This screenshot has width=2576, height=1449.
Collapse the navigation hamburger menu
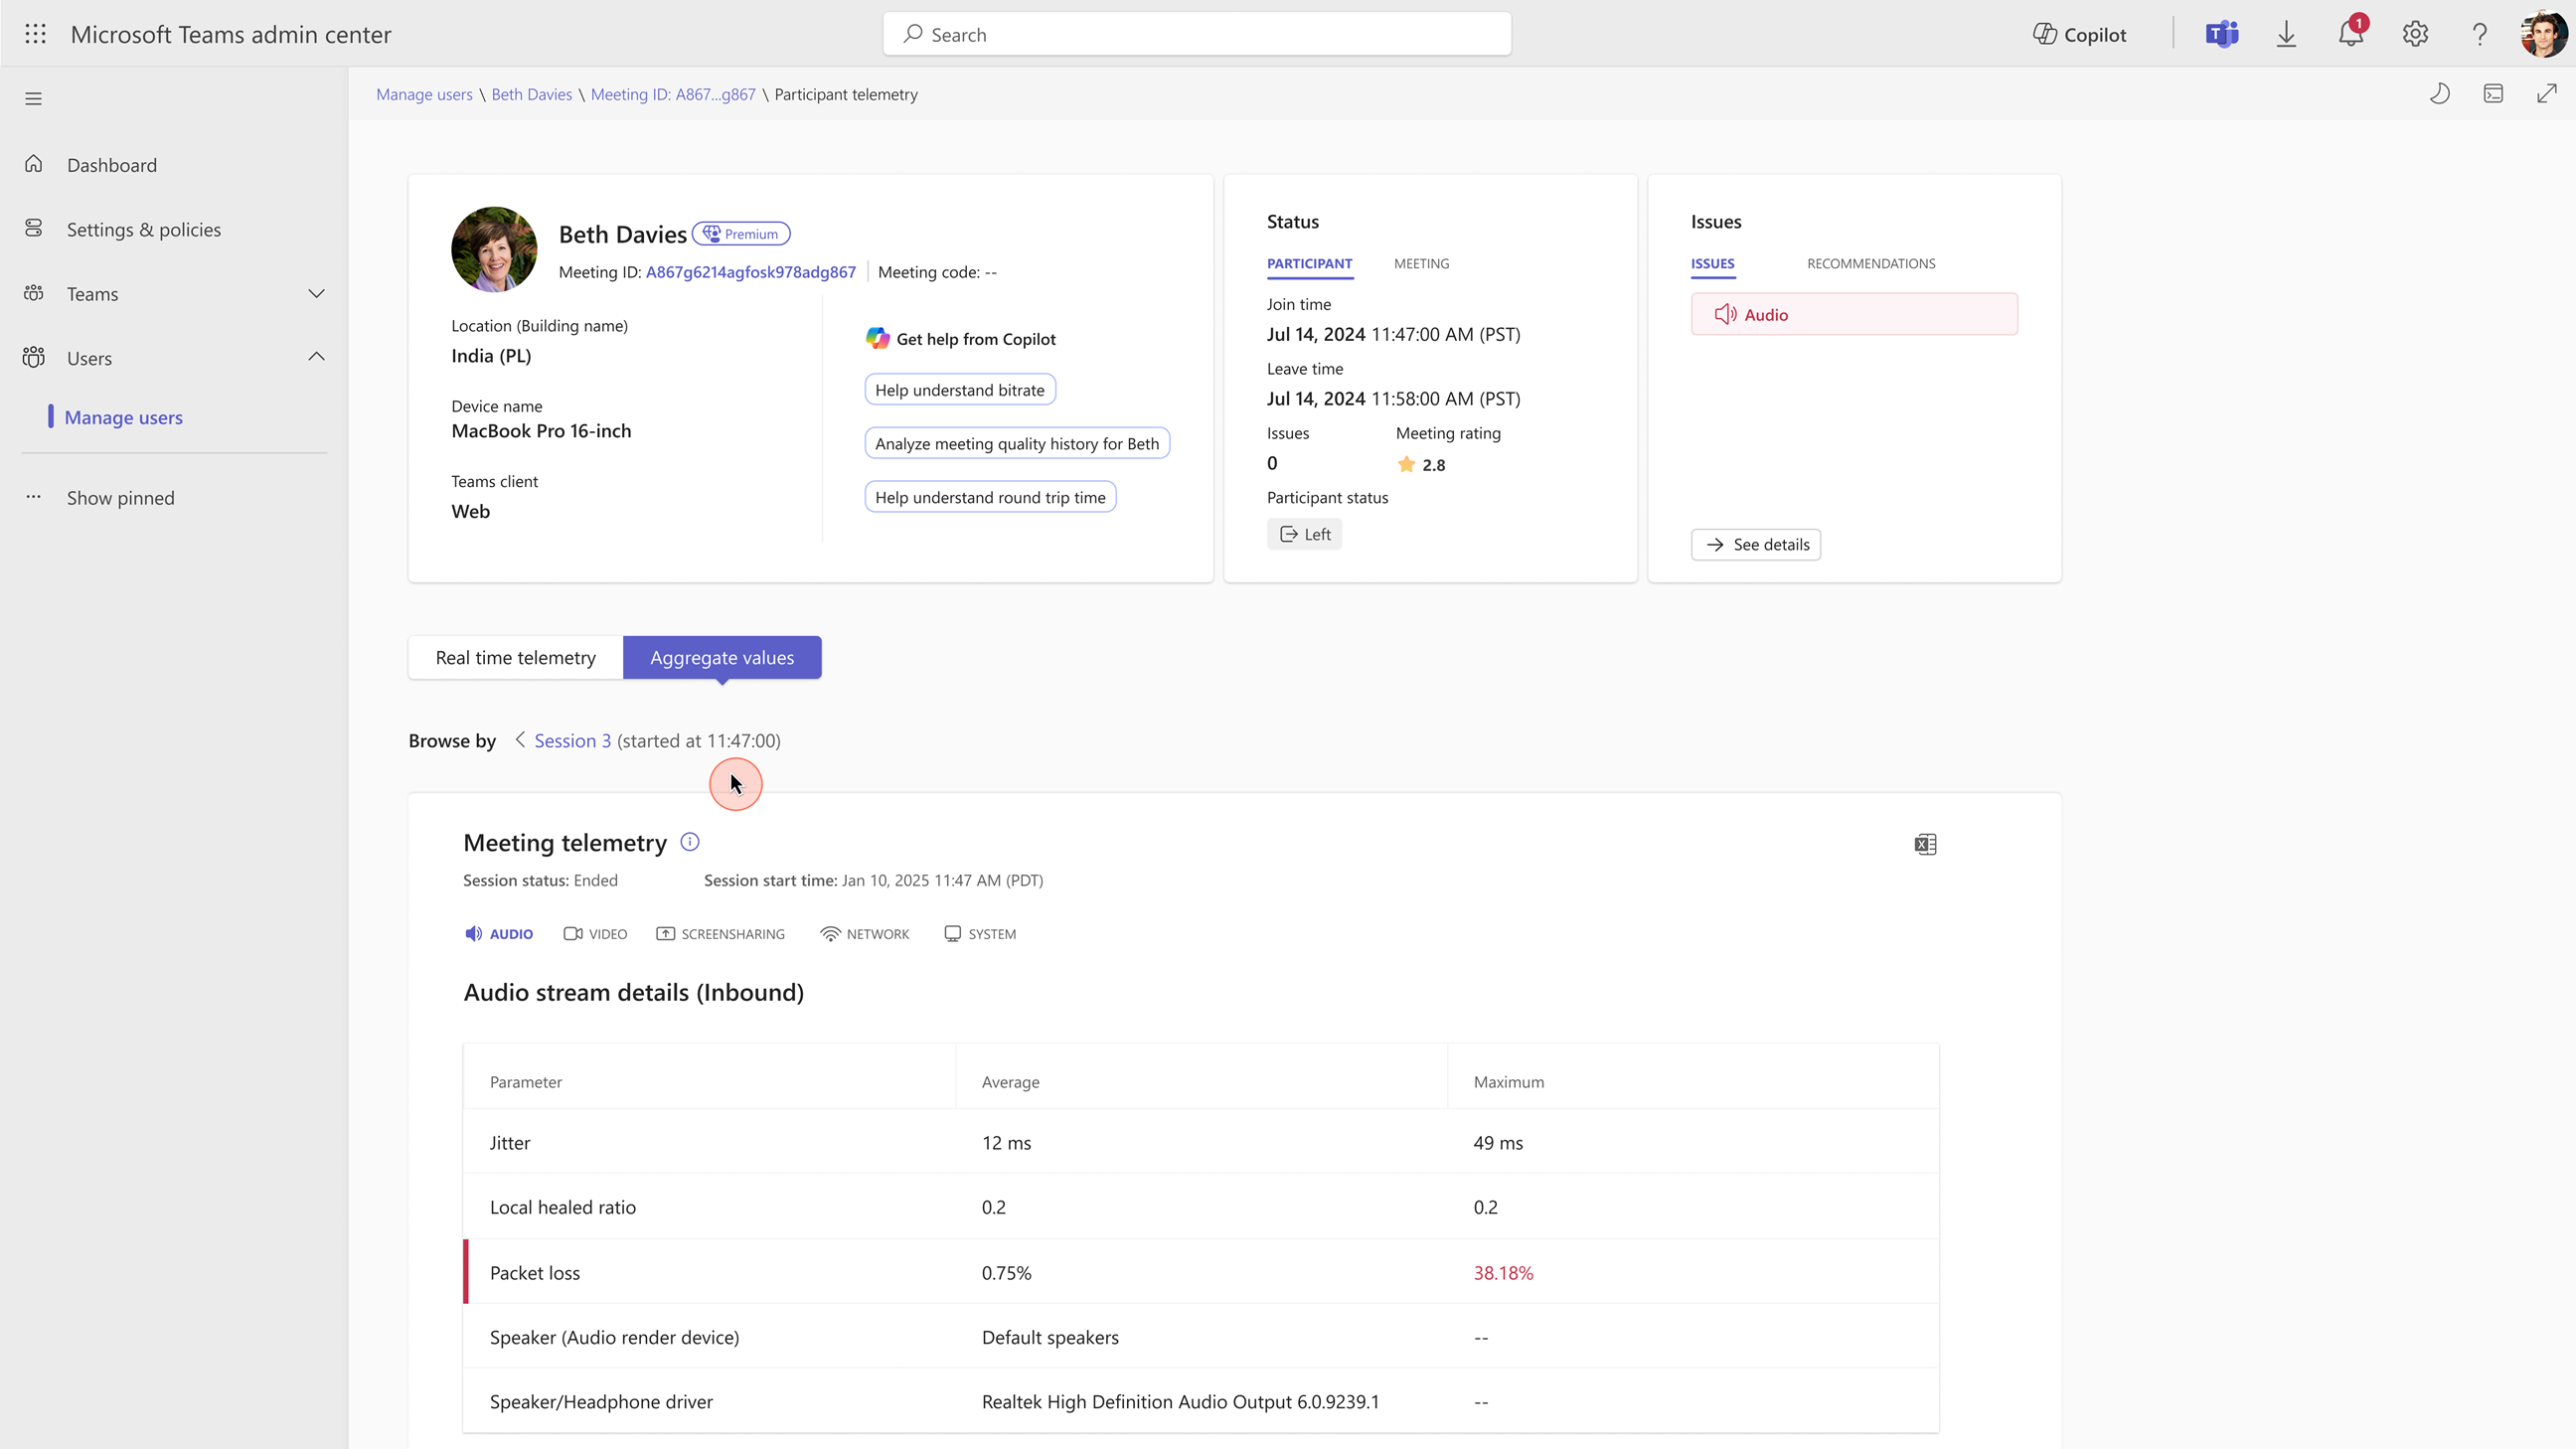tap(34, 98)
